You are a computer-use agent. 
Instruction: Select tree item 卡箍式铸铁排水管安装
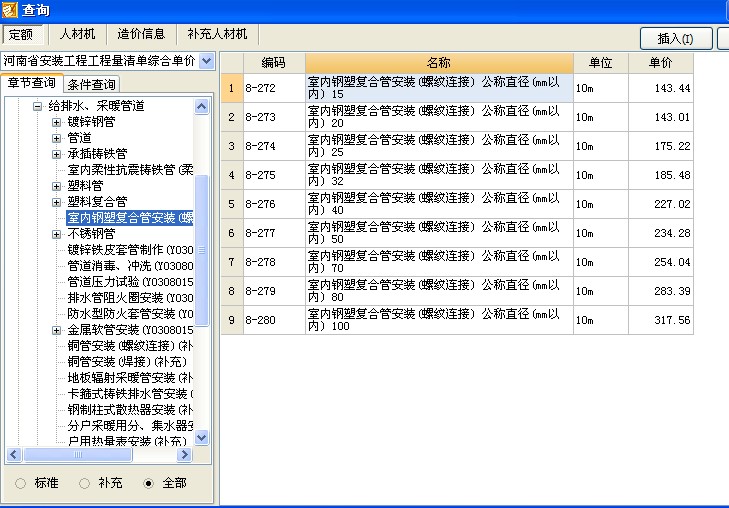coord(130,394)
